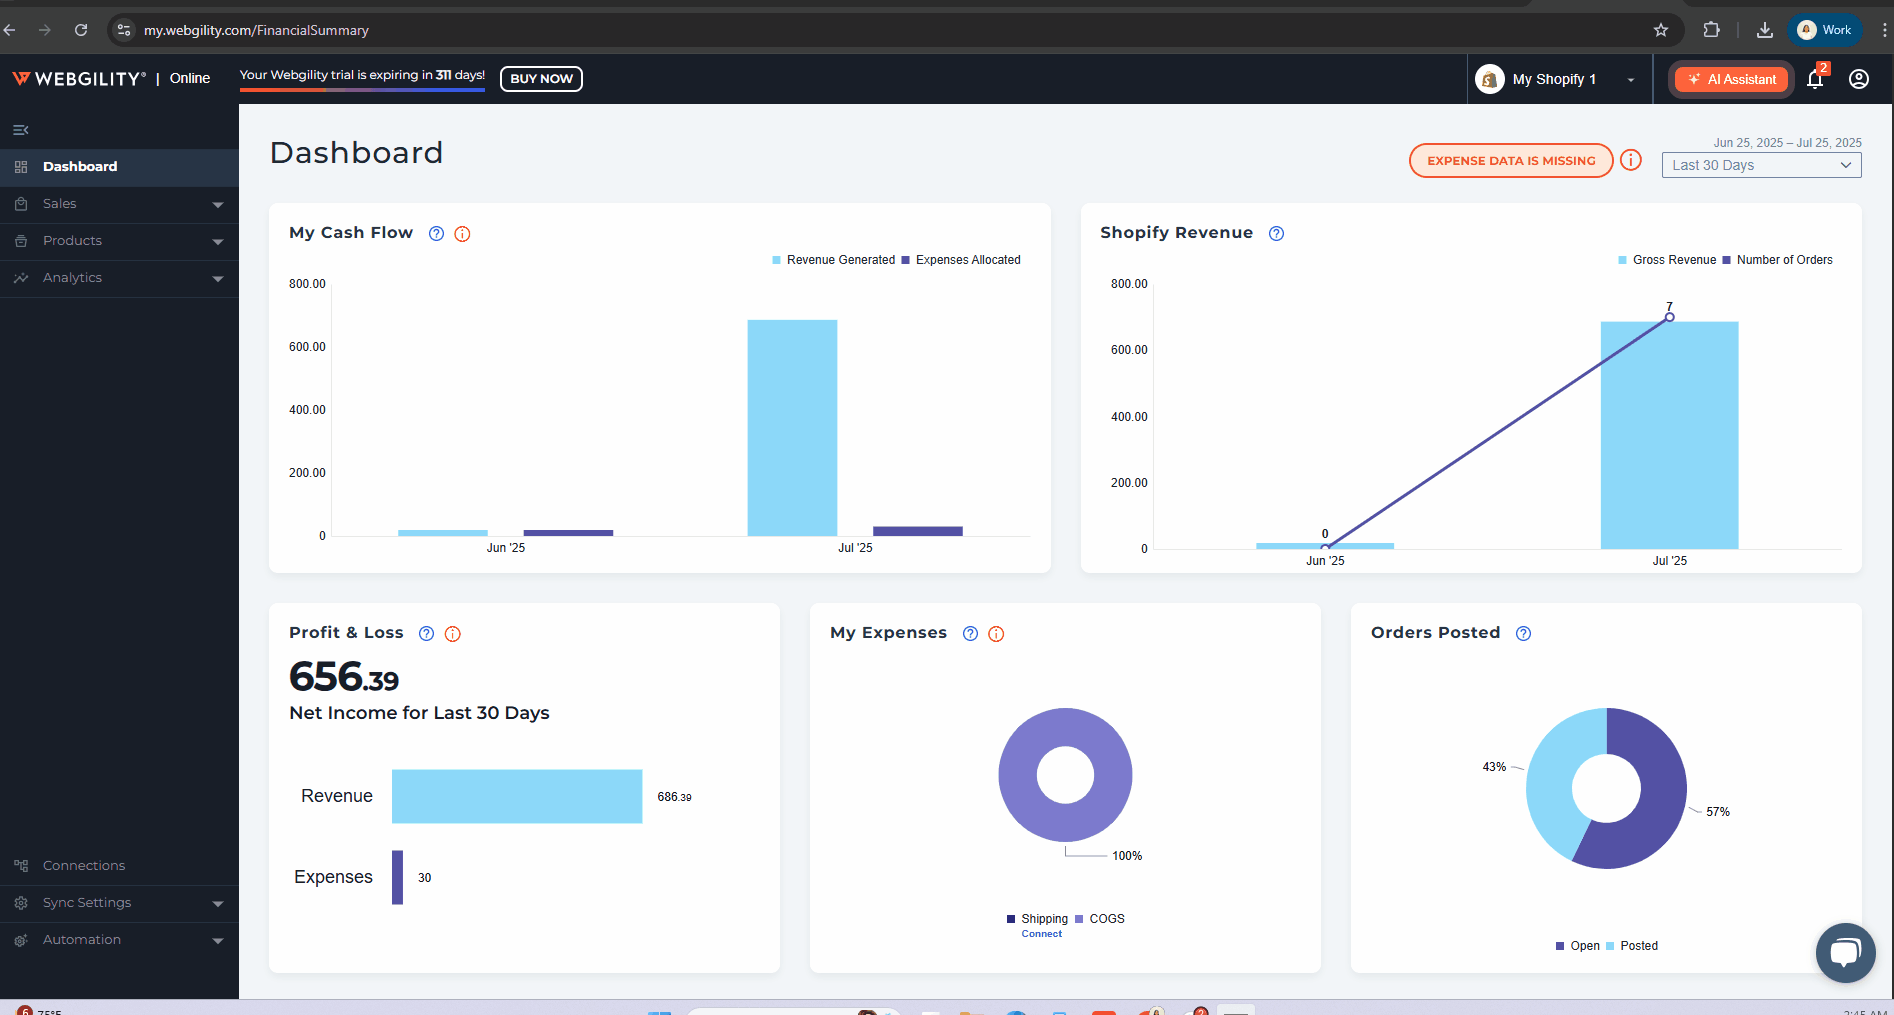Click help icon next to Orders Posted
Screen dimensions: 1894x1015
point(1523,634)
